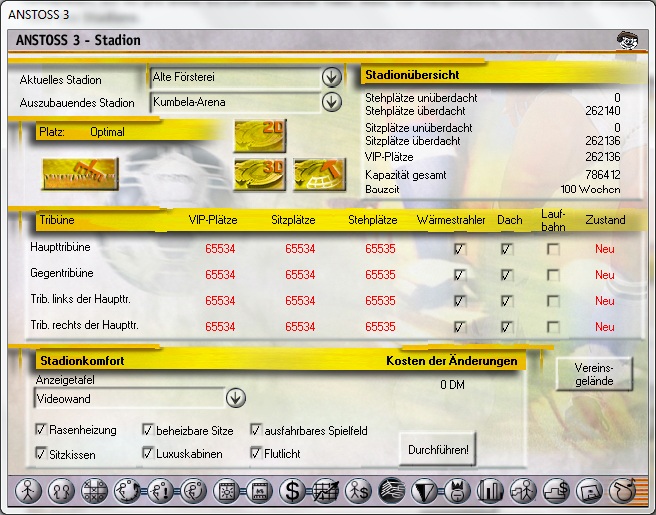Click the player inside swirl icon
The width and height of the screenshot is (656, 515).
[x=193, y=490]
